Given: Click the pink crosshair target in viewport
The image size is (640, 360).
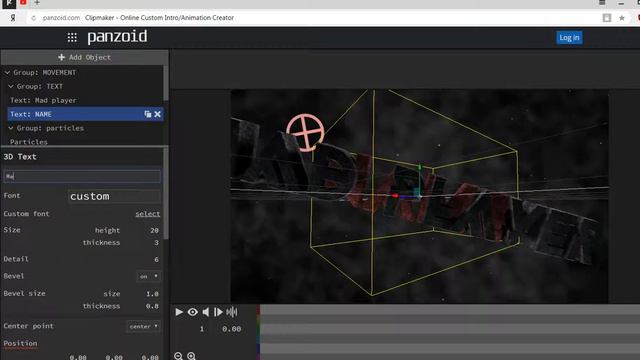Looking at the screenshot, I should pos(305,133).
